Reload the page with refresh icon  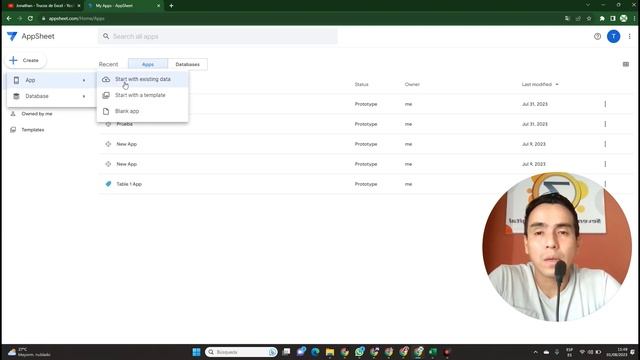tap(30, 18)
